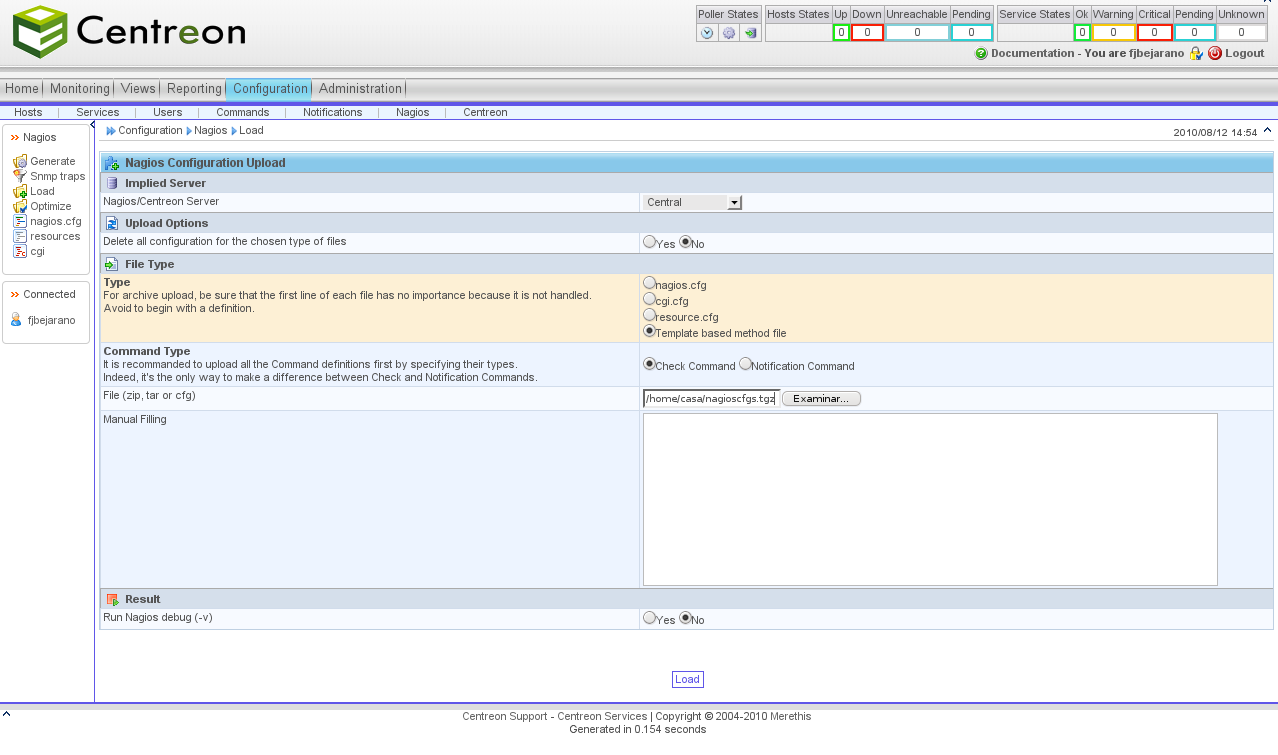1278x755 pixels.
Task: Open the Views menu
Action: point(138,89)
